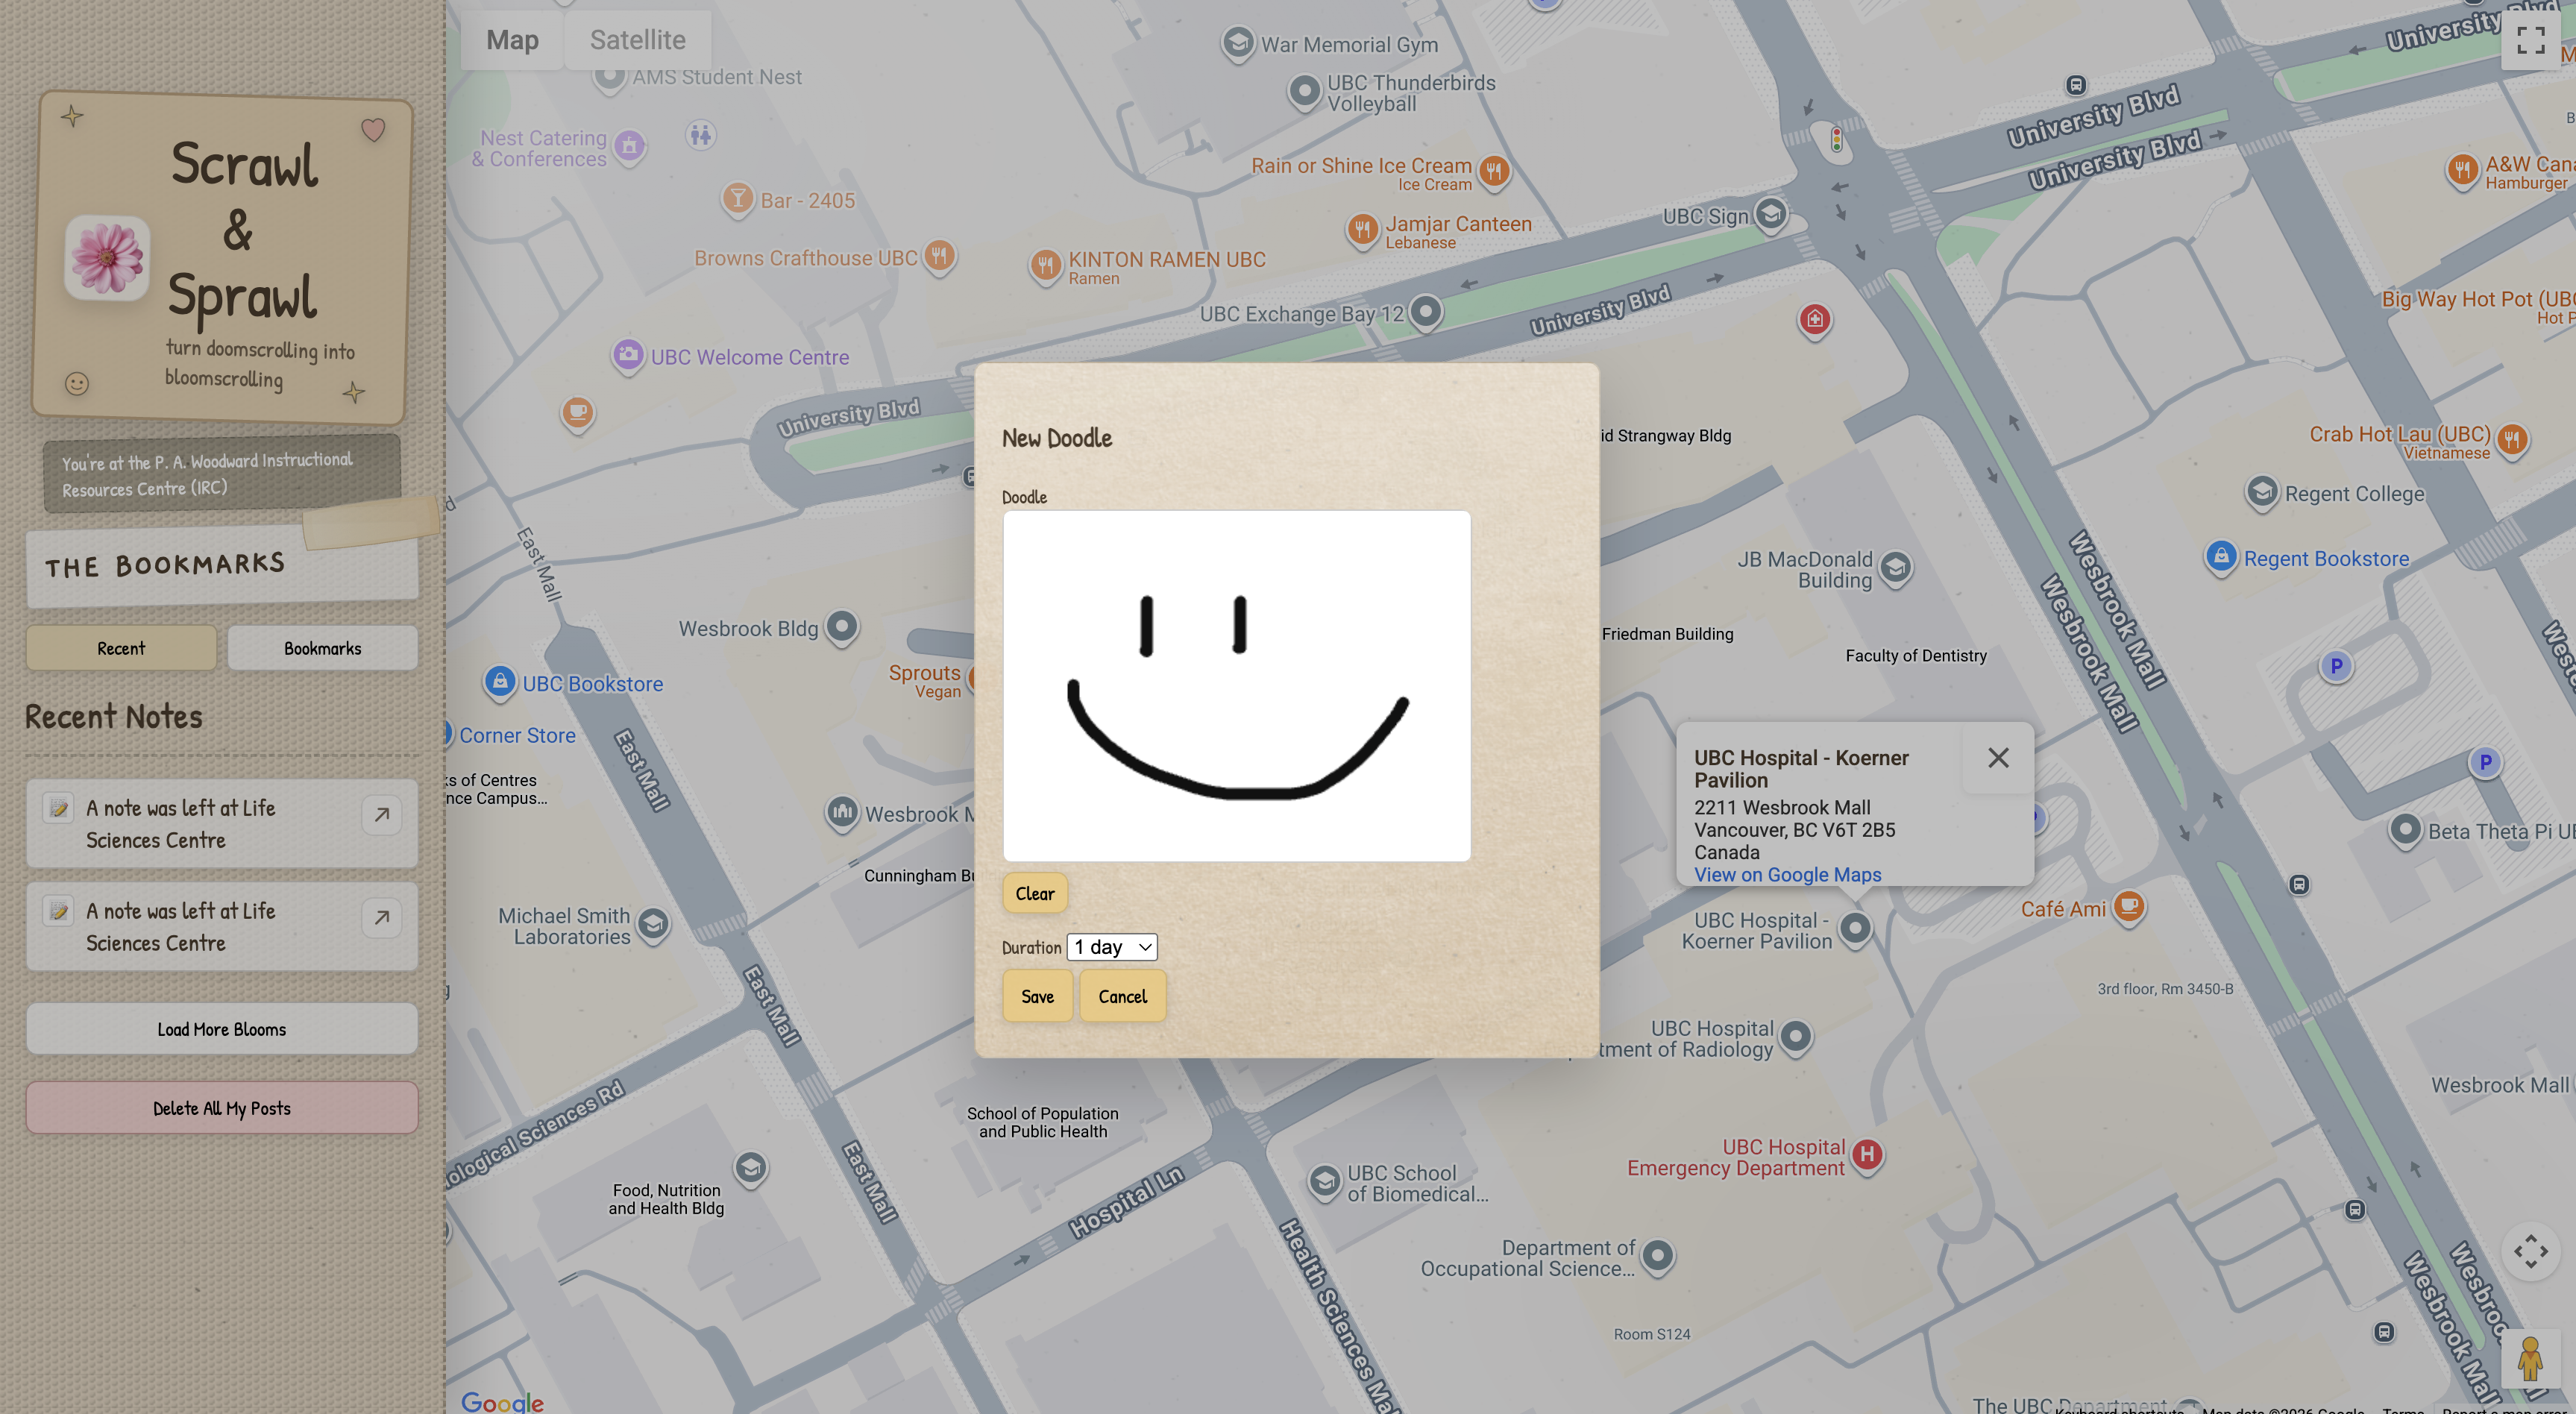Click the map camera pan control icon
2576x1414 pixels.
point(2530,1251)
